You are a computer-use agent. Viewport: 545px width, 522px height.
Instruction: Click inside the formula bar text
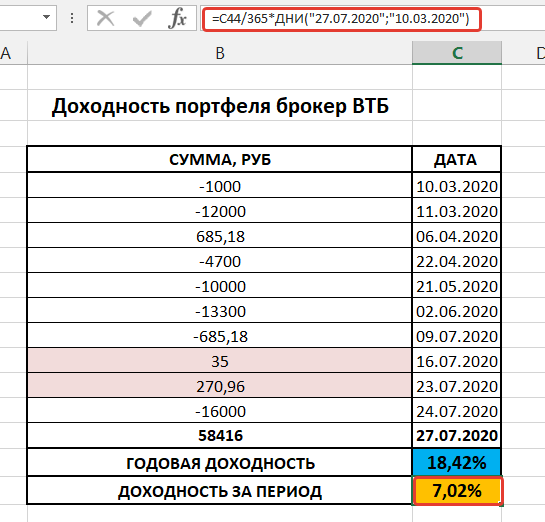[341, 19]
